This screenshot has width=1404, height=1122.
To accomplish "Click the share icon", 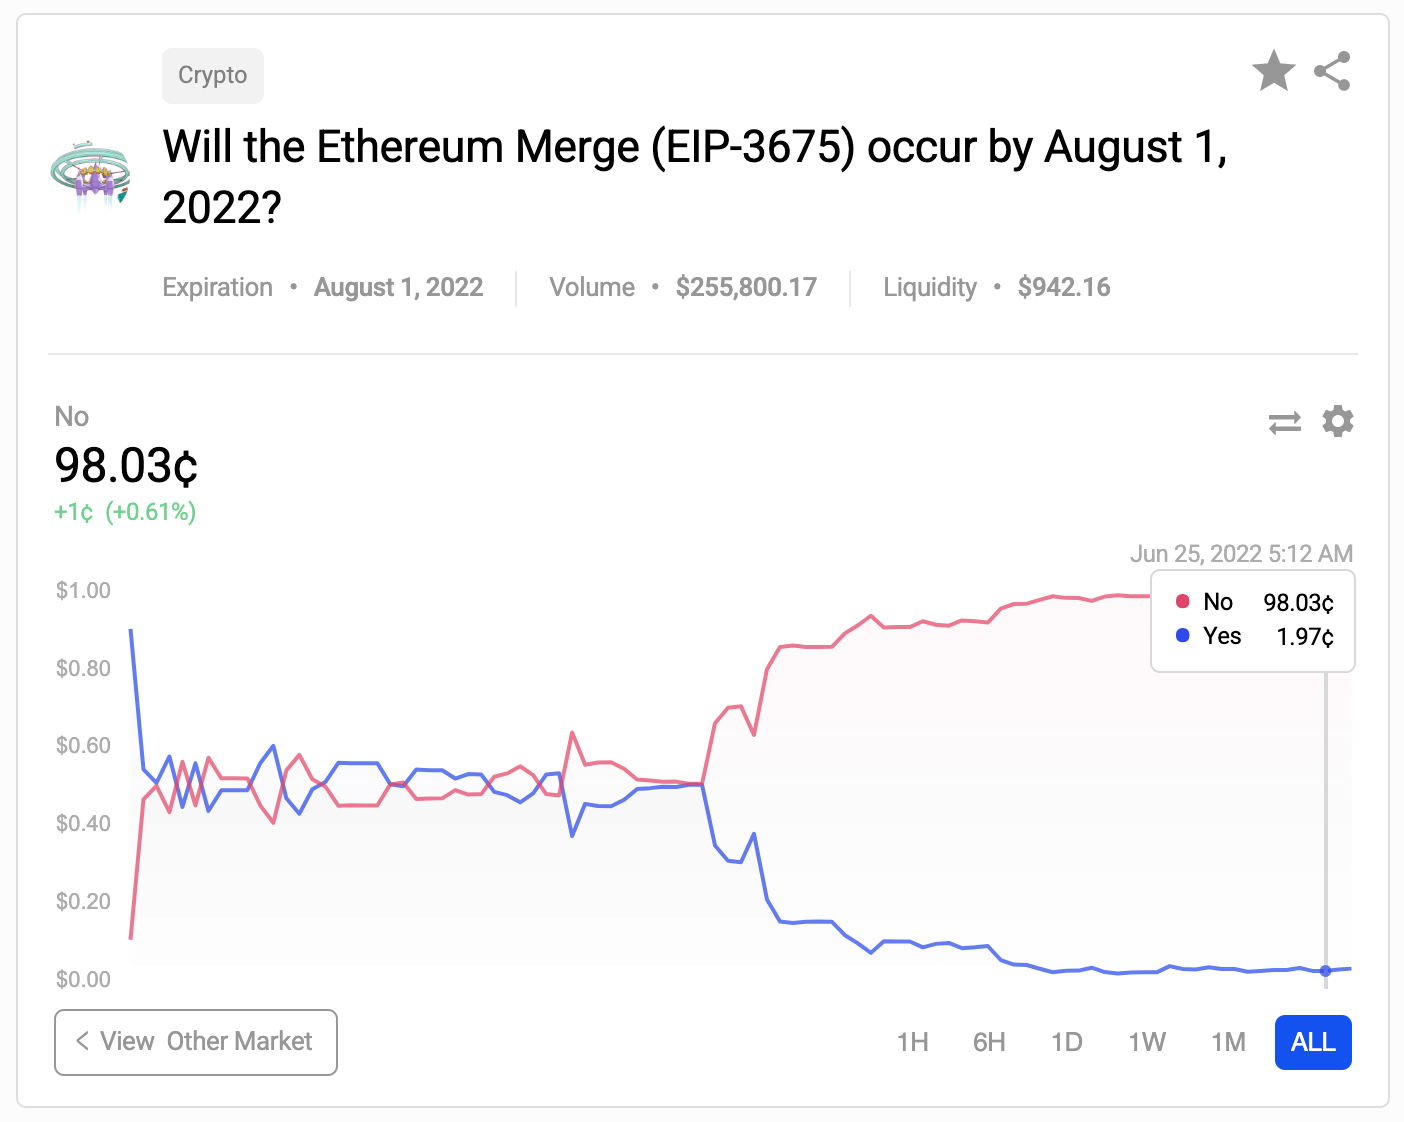I will pos(1332,71).
